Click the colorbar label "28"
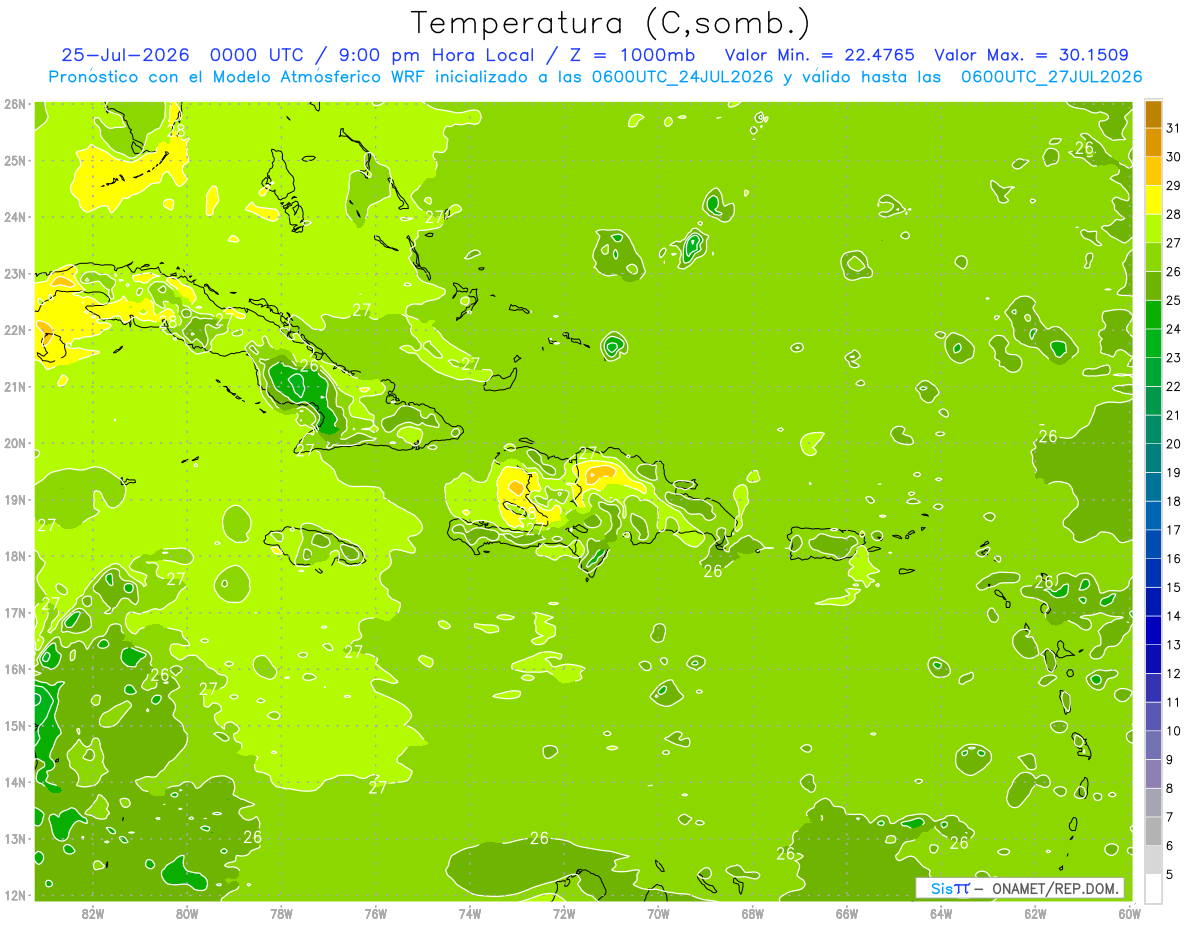 (1174, 214)
